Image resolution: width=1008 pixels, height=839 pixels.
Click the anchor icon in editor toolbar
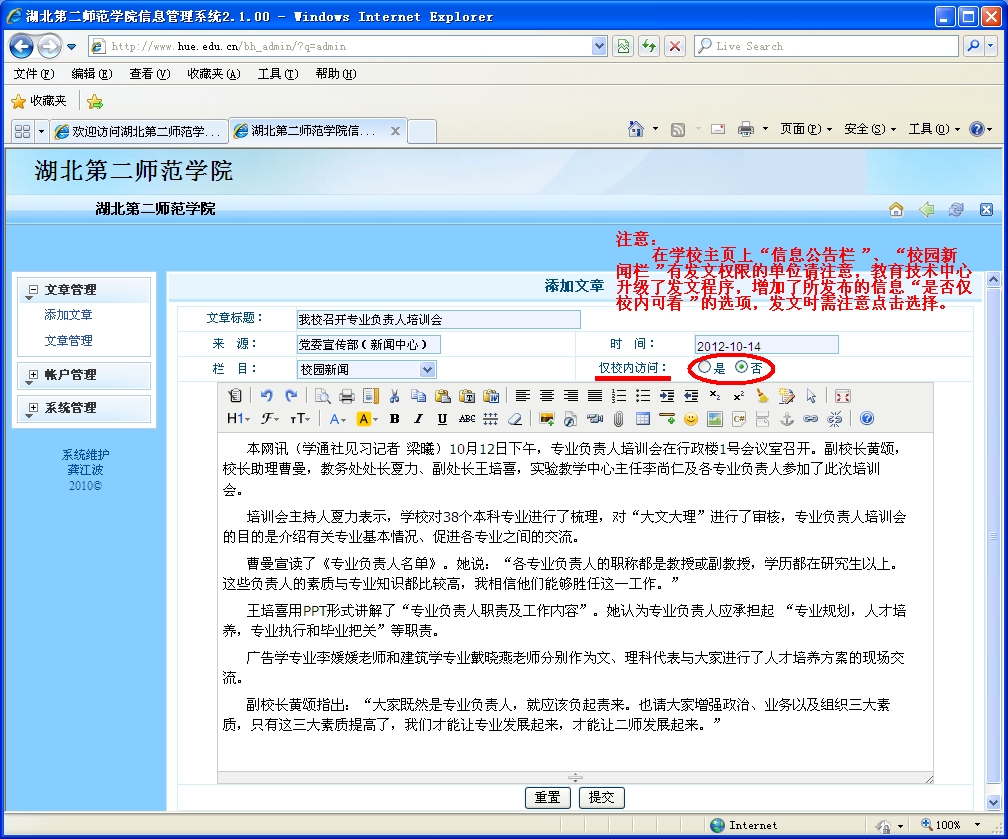pos(786,419)
